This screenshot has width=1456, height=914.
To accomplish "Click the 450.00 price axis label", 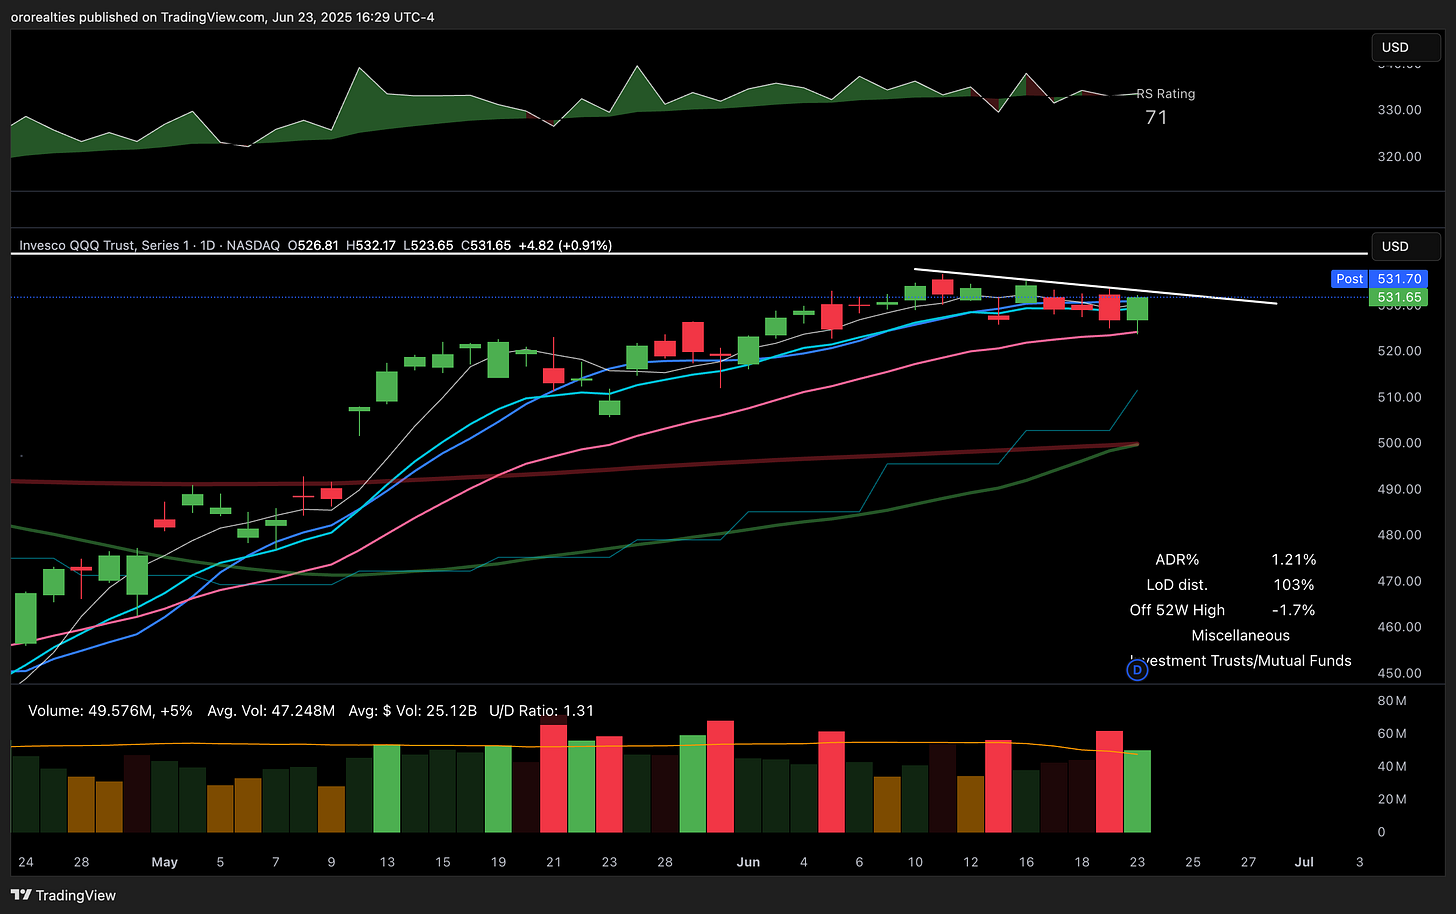I will (1400, 673).
